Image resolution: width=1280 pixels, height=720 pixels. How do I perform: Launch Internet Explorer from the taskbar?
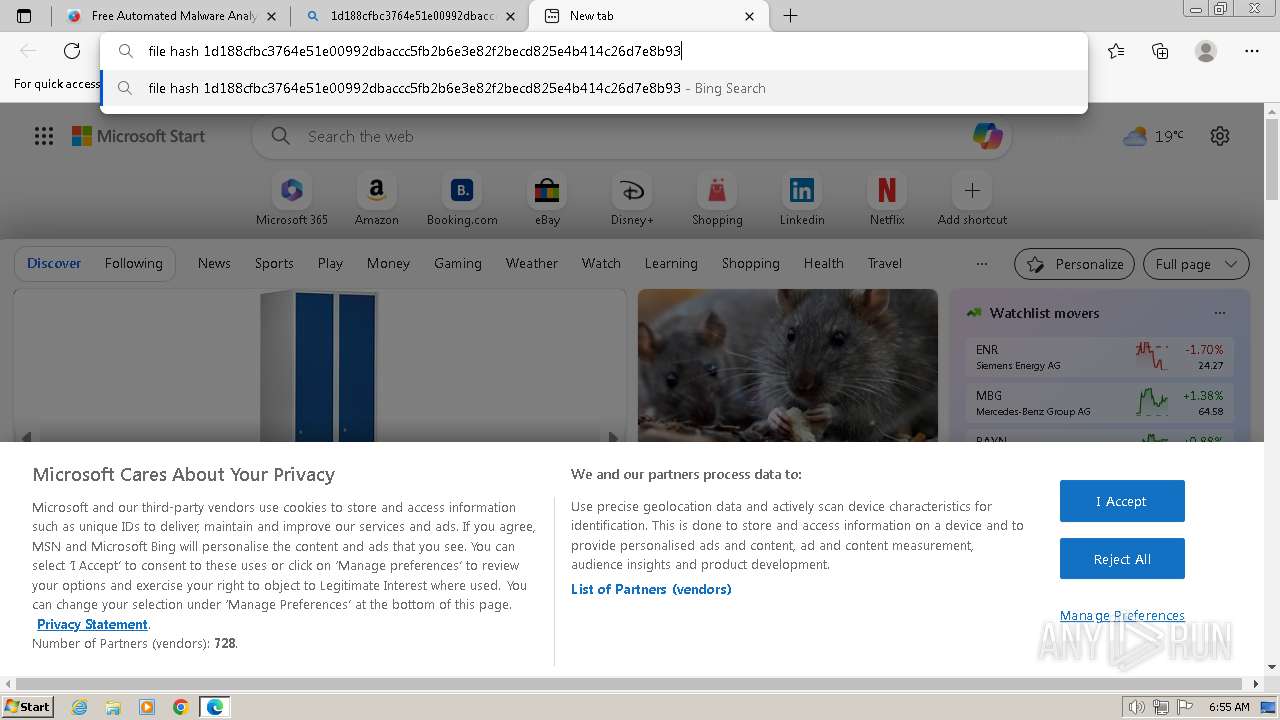point(80,707)
